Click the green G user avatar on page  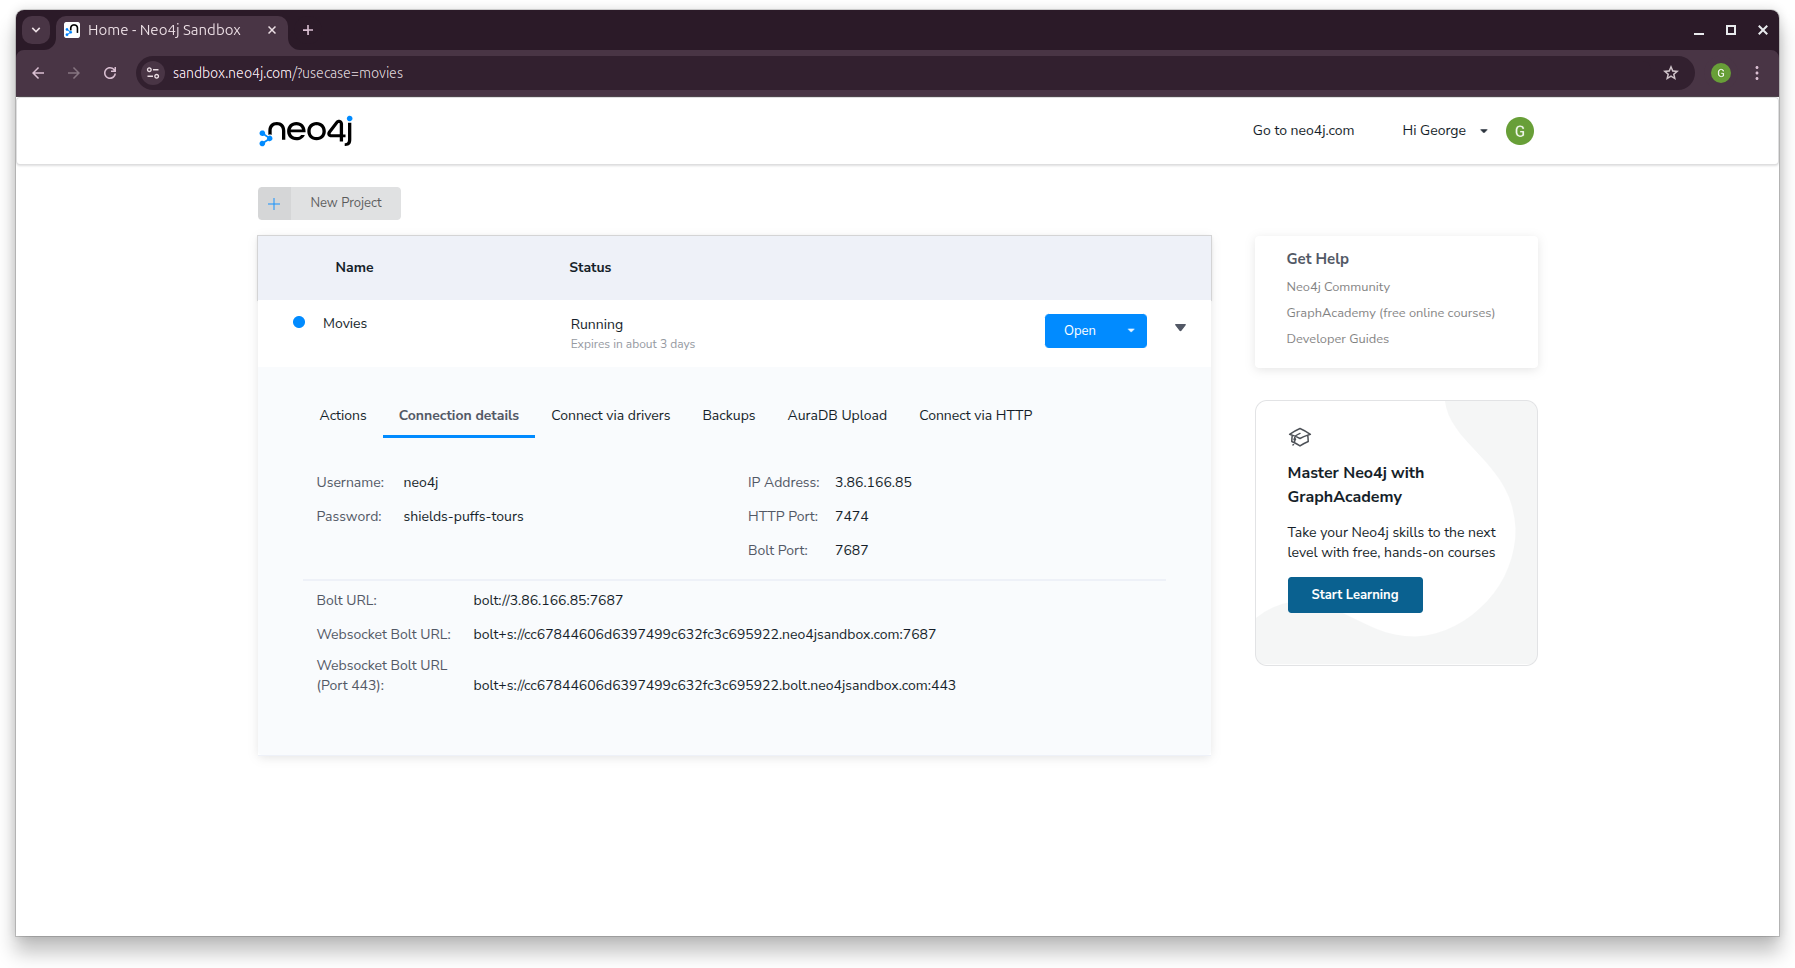click(1519, 131)
